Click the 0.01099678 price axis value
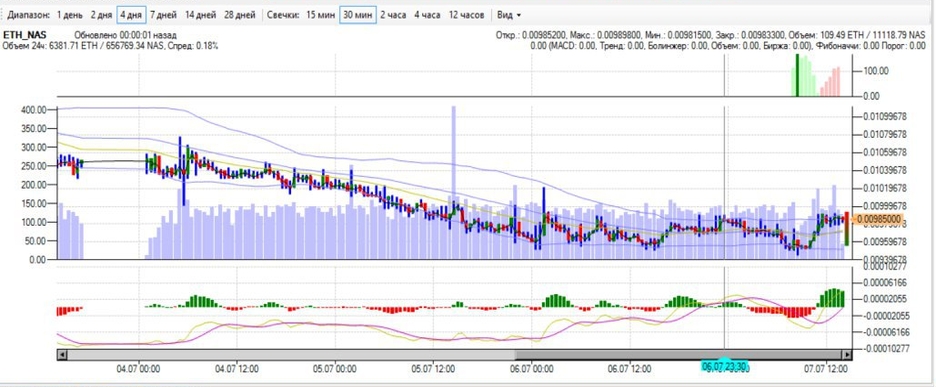Image resolution: width=936 pixels, height=387 pixels. (x=885, y=116)
